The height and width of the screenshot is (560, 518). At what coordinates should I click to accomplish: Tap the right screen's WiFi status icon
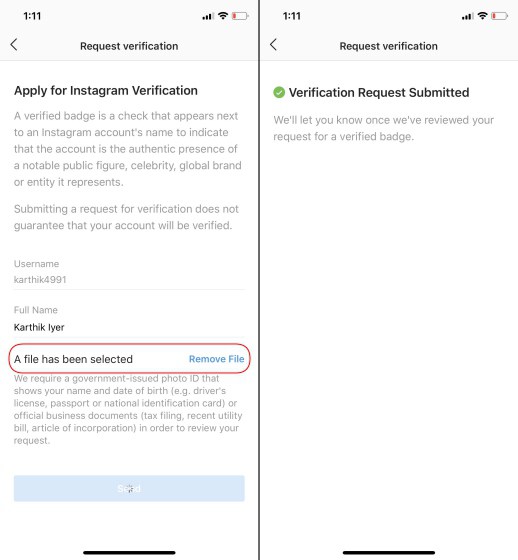coord(482,16)
